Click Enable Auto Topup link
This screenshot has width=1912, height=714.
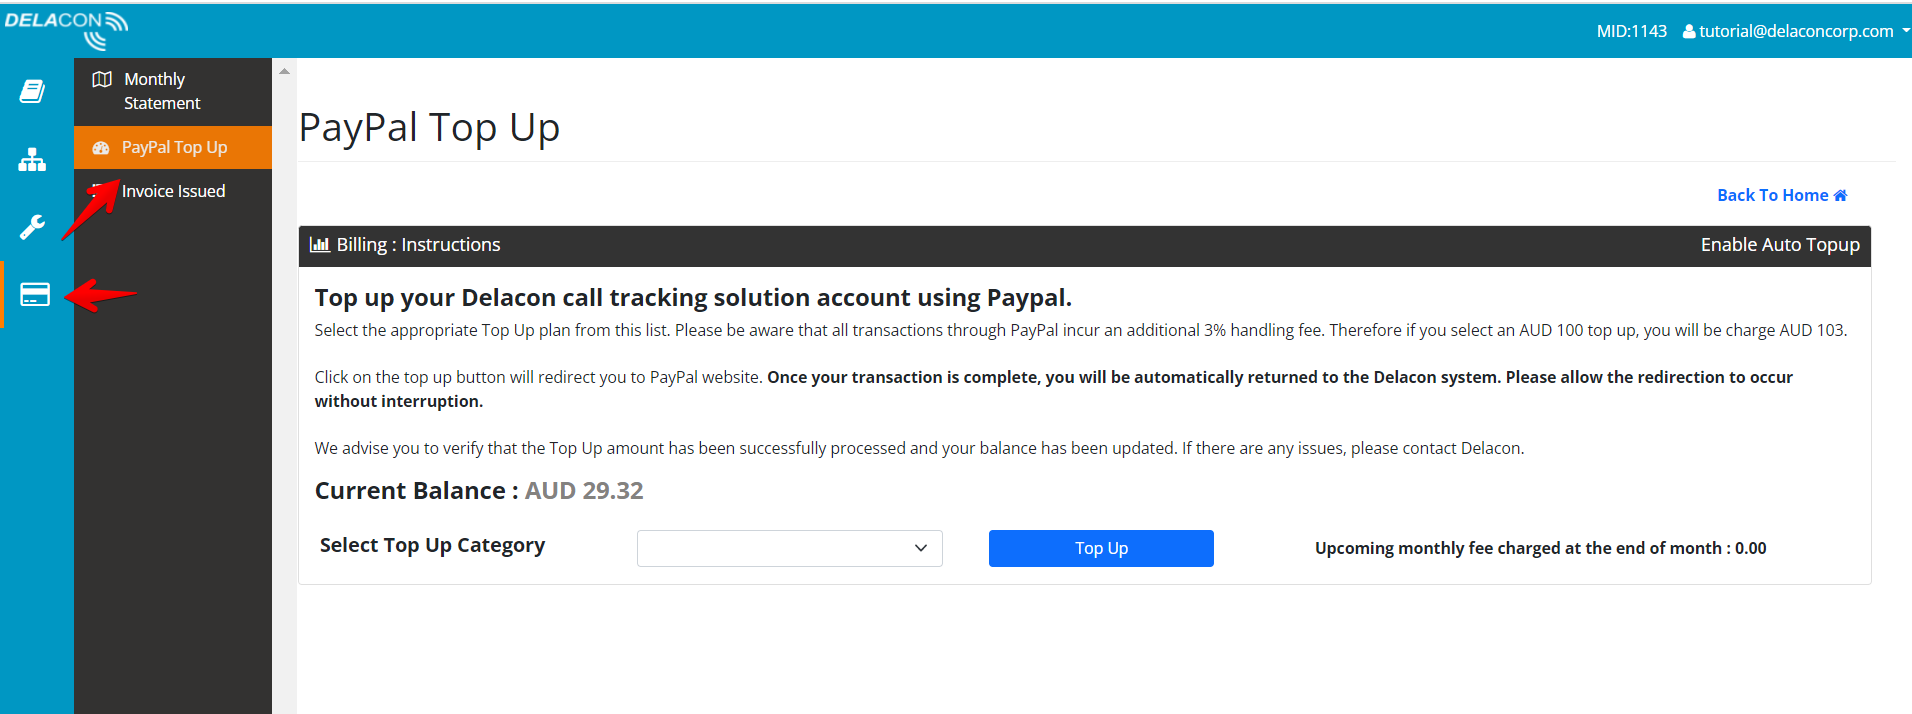[1780, 245]
